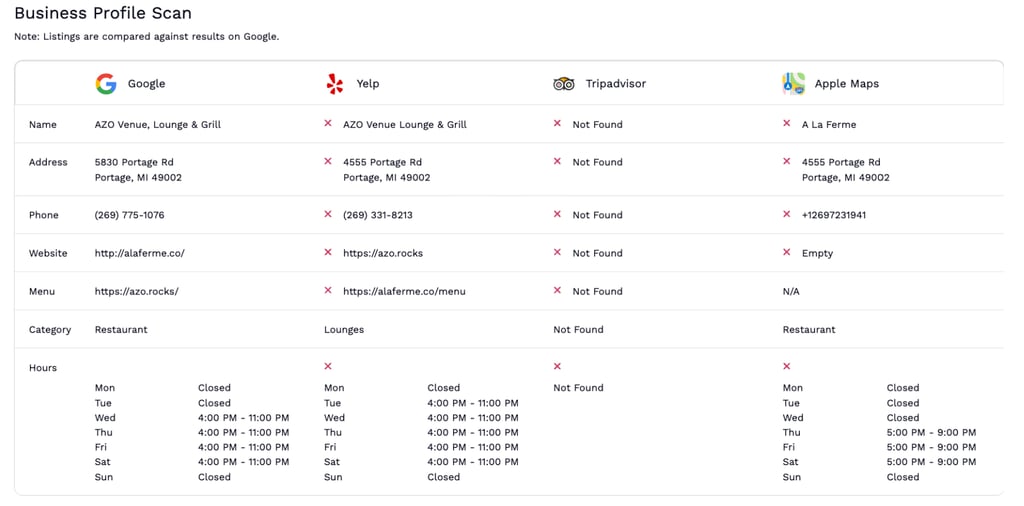Click red X beside A La Ferme

click(786, 123)
